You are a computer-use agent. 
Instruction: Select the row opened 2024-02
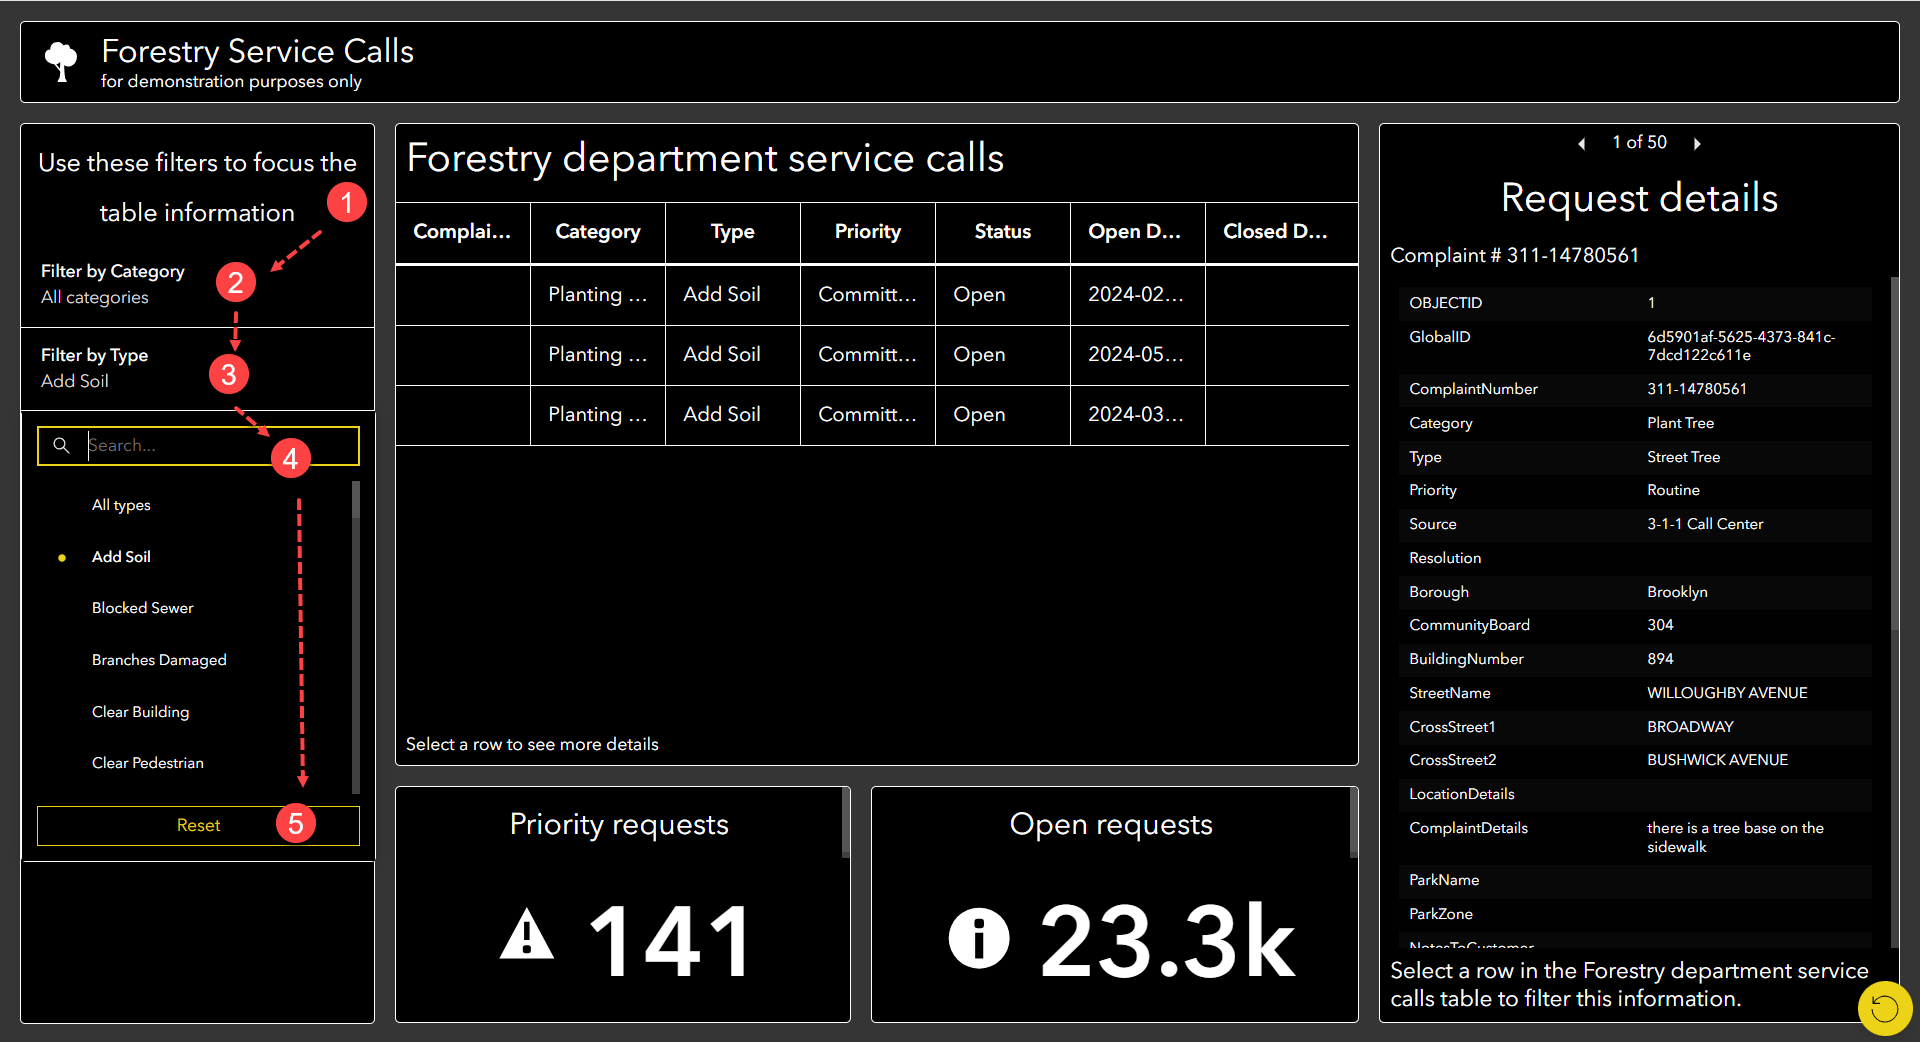[873, 295]
